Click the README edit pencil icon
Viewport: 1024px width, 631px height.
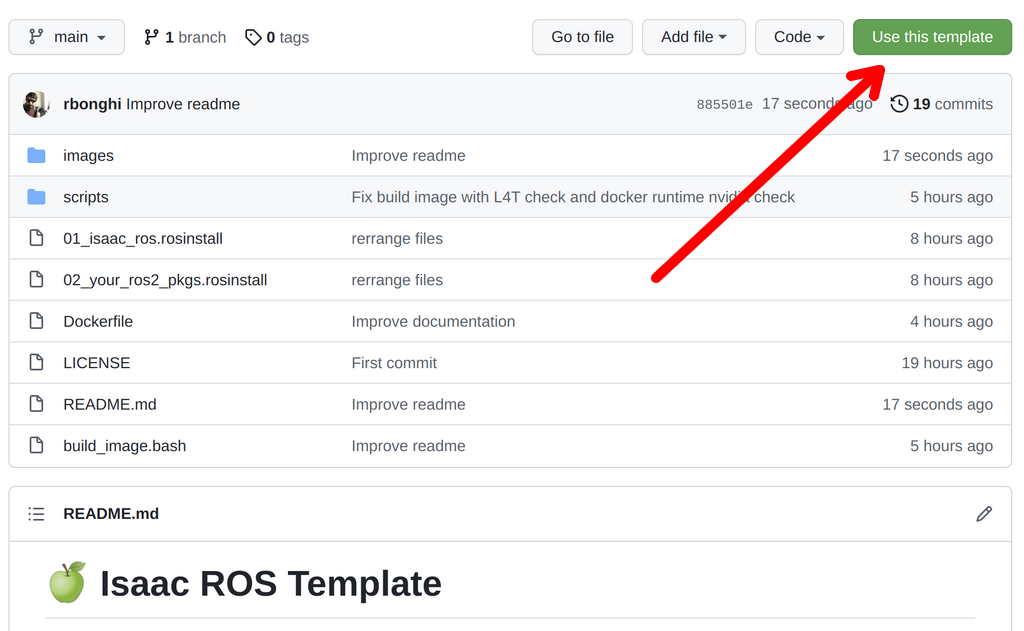[984, 514]
